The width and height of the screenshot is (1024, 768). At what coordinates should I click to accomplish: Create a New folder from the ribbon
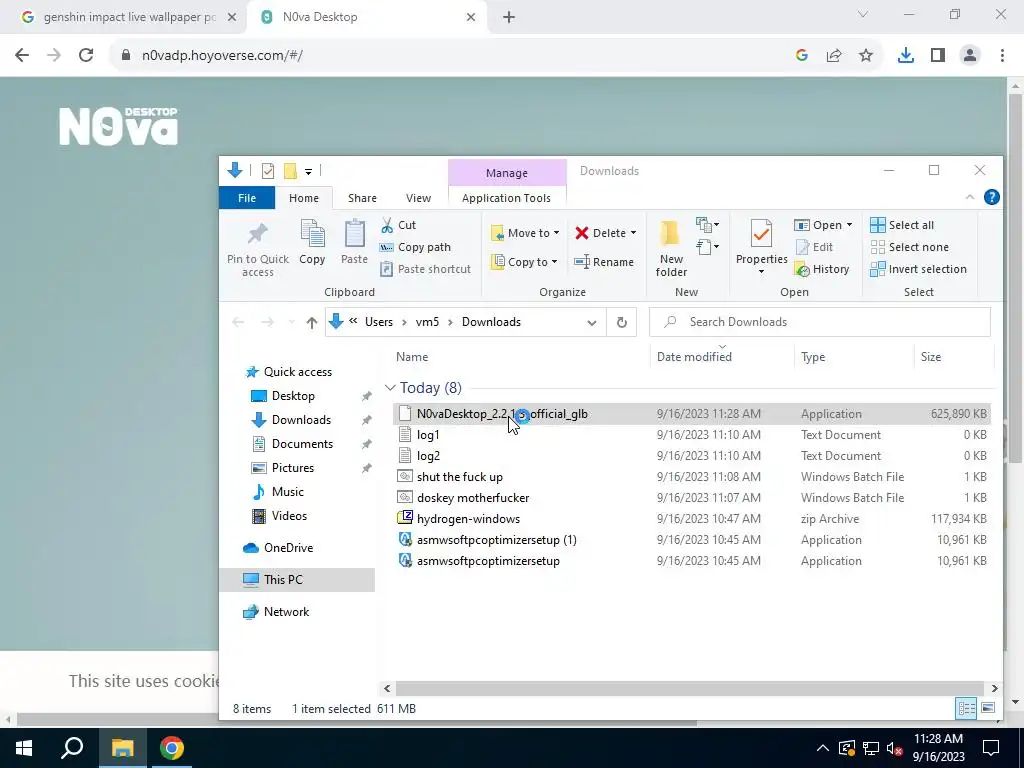pyautogui.click(x=671, y=248)
